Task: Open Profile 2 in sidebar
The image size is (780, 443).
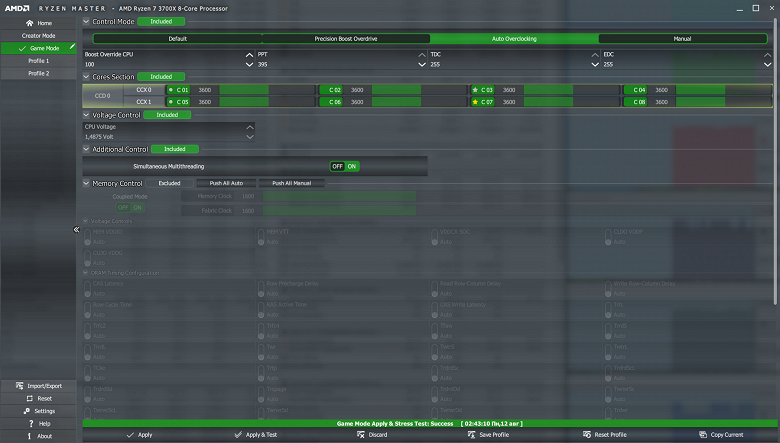Action: [39, 73]
